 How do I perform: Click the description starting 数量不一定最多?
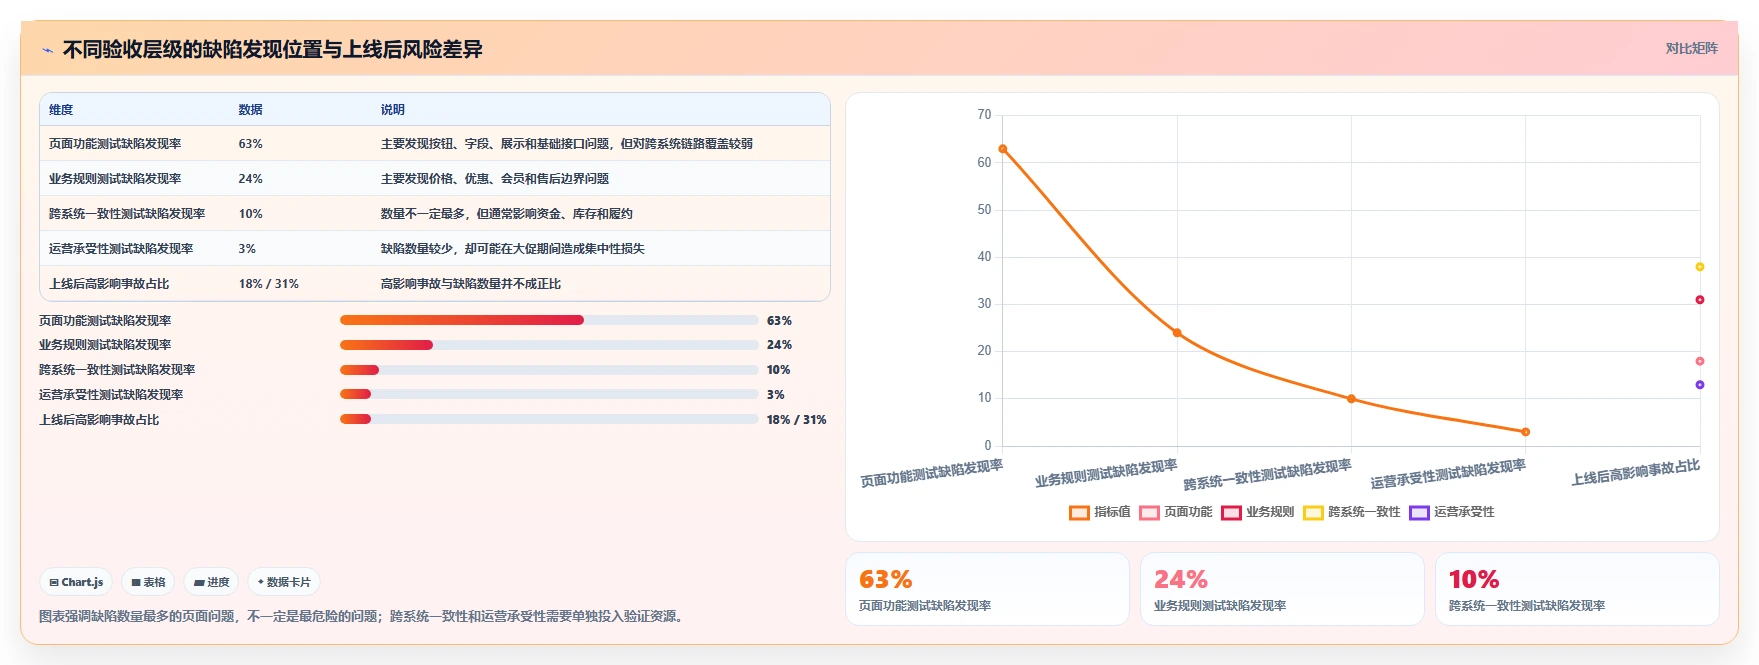506,214
